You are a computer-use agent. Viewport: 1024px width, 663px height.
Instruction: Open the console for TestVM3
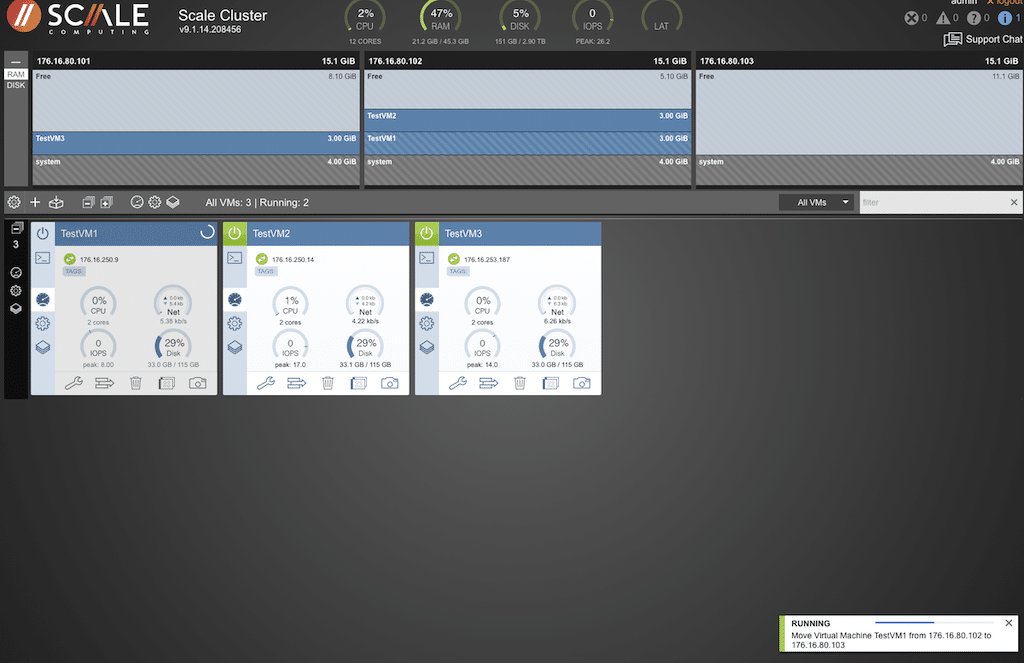coord(426,258)
